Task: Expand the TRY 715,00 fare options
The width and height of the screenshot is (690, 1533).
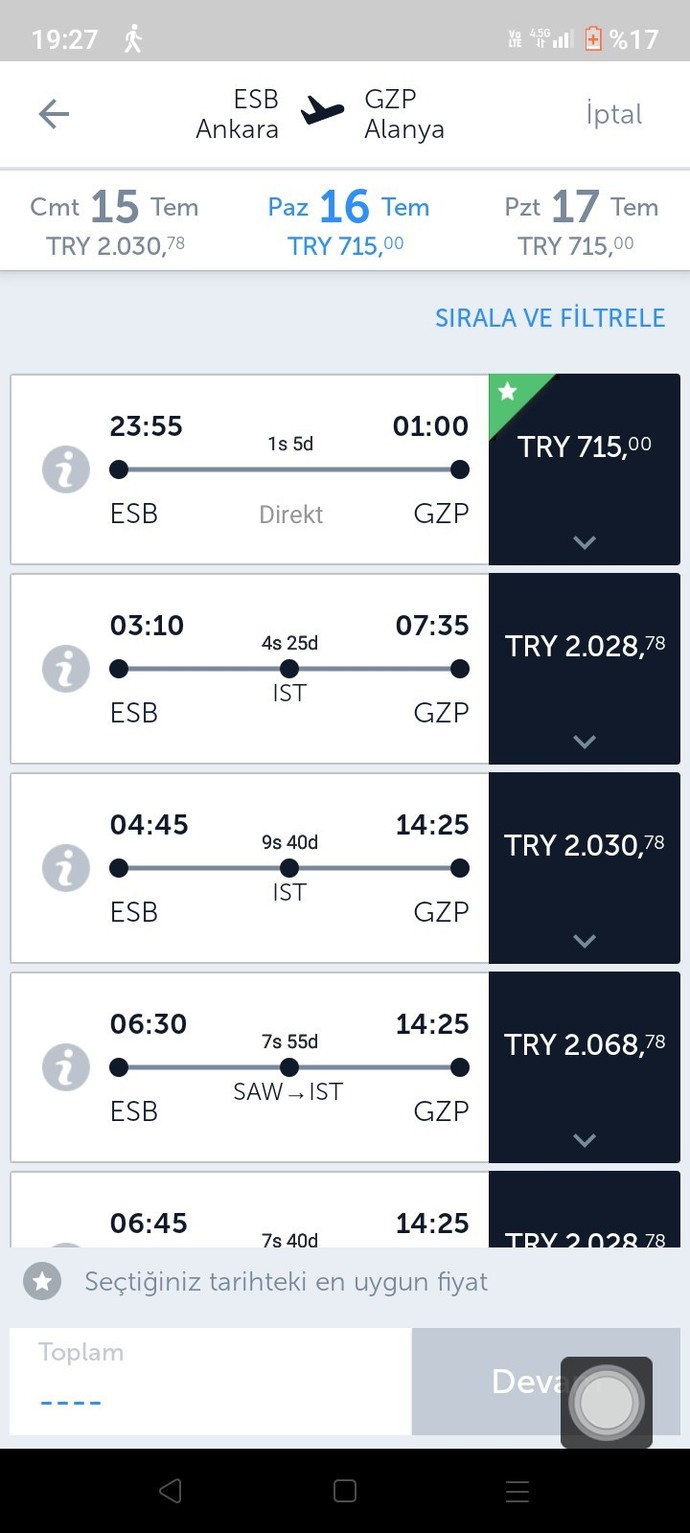Action: coord(584,469)
